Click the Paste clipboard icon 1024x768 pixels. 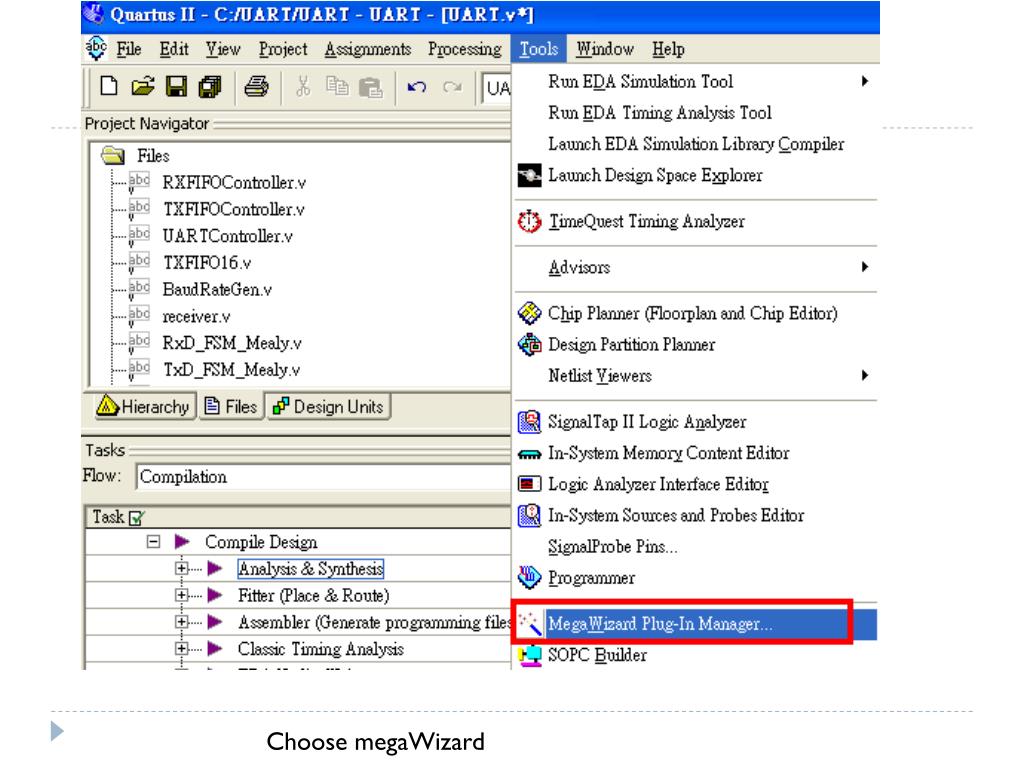371,87
